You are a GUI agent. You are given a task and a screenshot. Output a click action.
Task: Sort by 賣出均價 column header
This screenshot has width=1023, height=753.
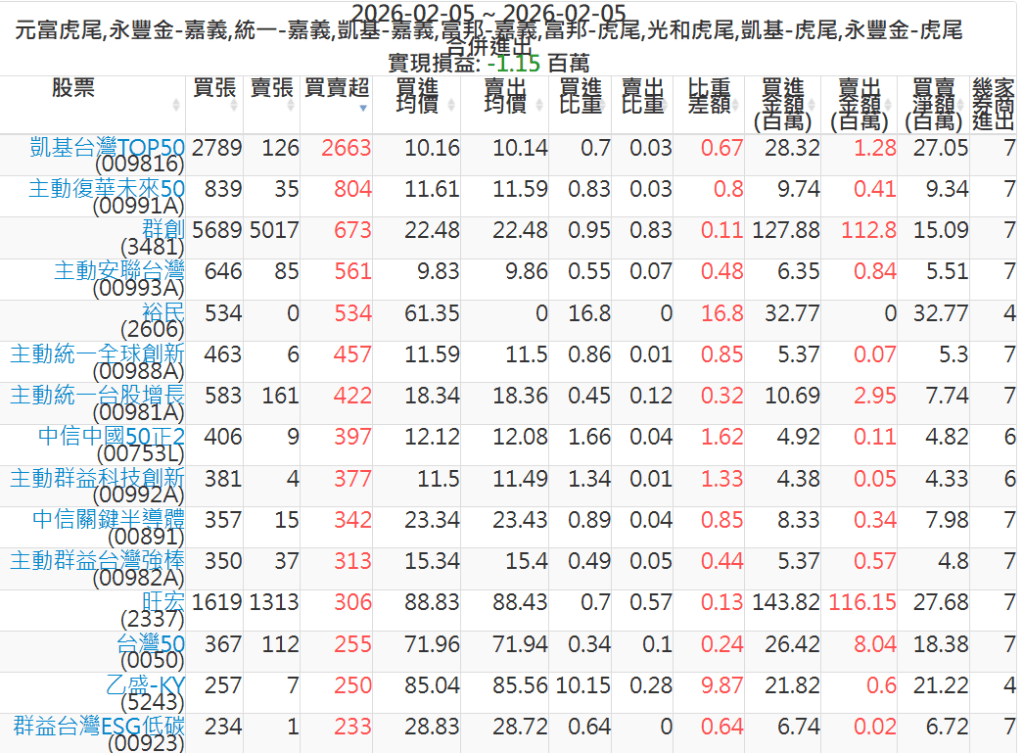tap(504, 95)
